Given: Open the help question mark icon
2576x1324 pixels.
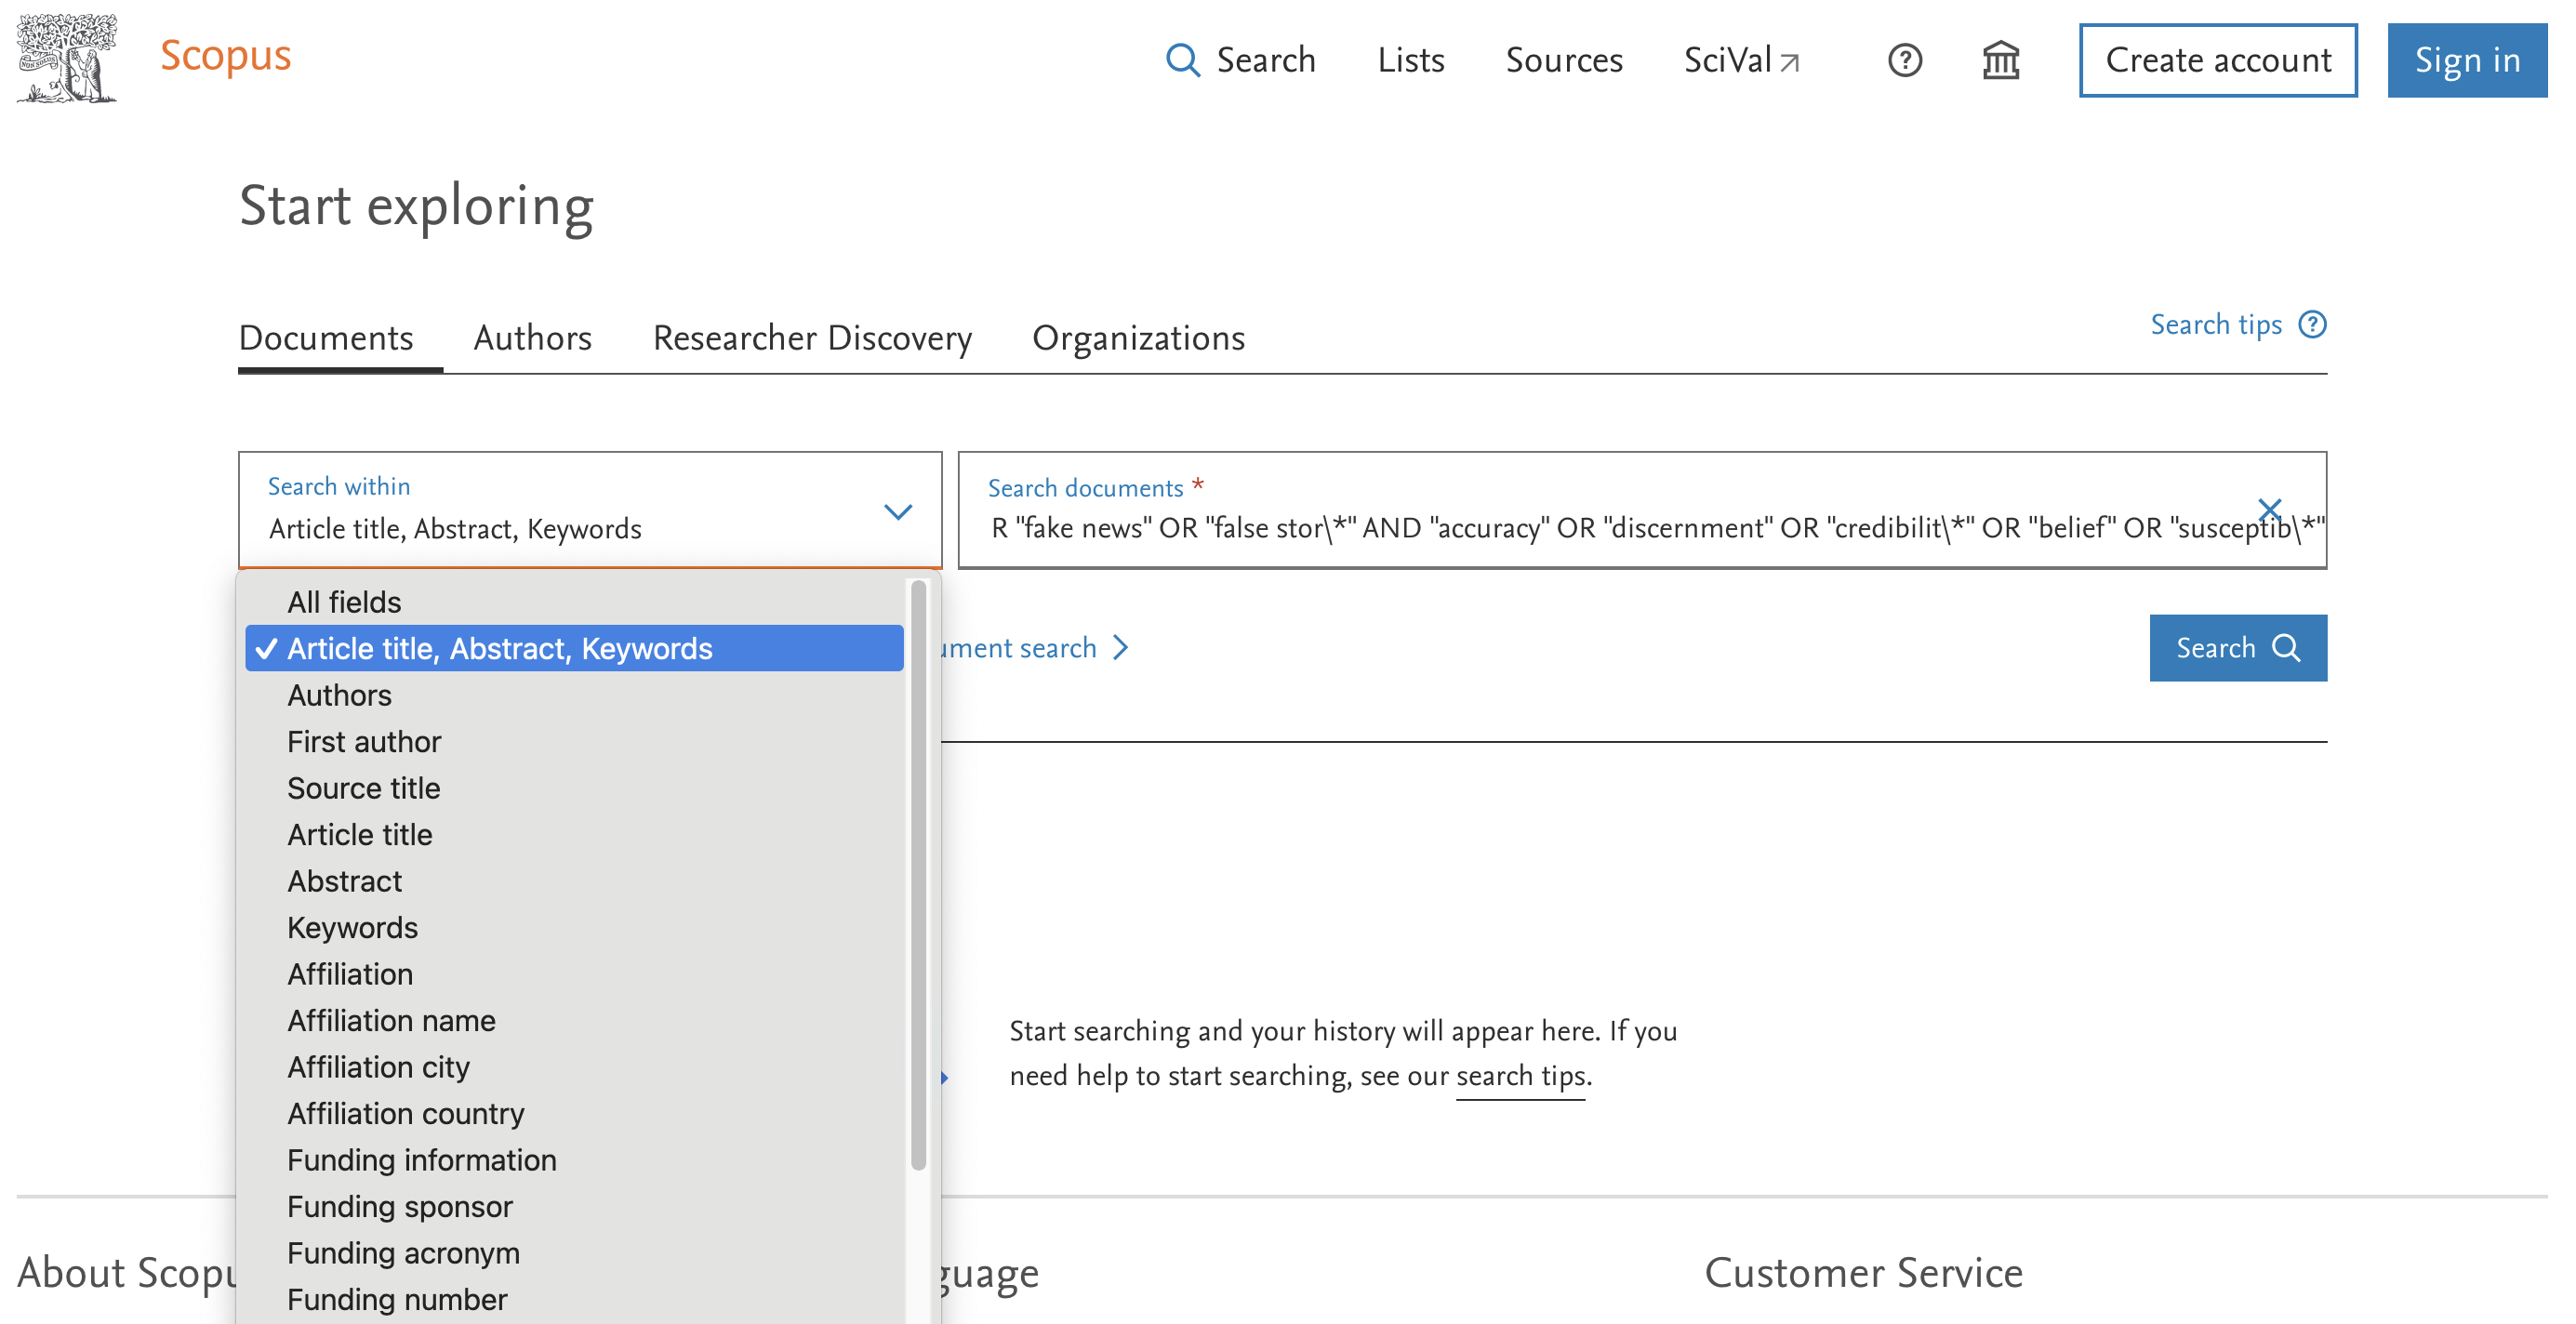Looking at the screenshot, I should (1904, 60).
